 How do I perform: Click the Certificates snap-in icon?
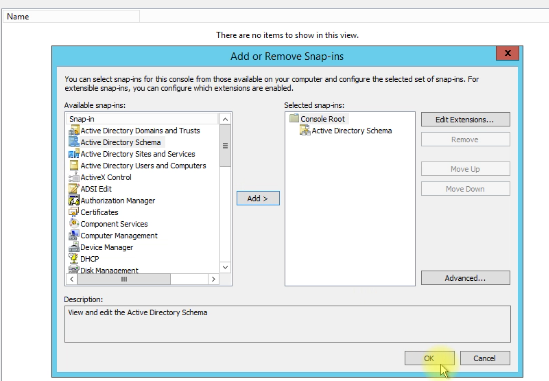point(74,212)
